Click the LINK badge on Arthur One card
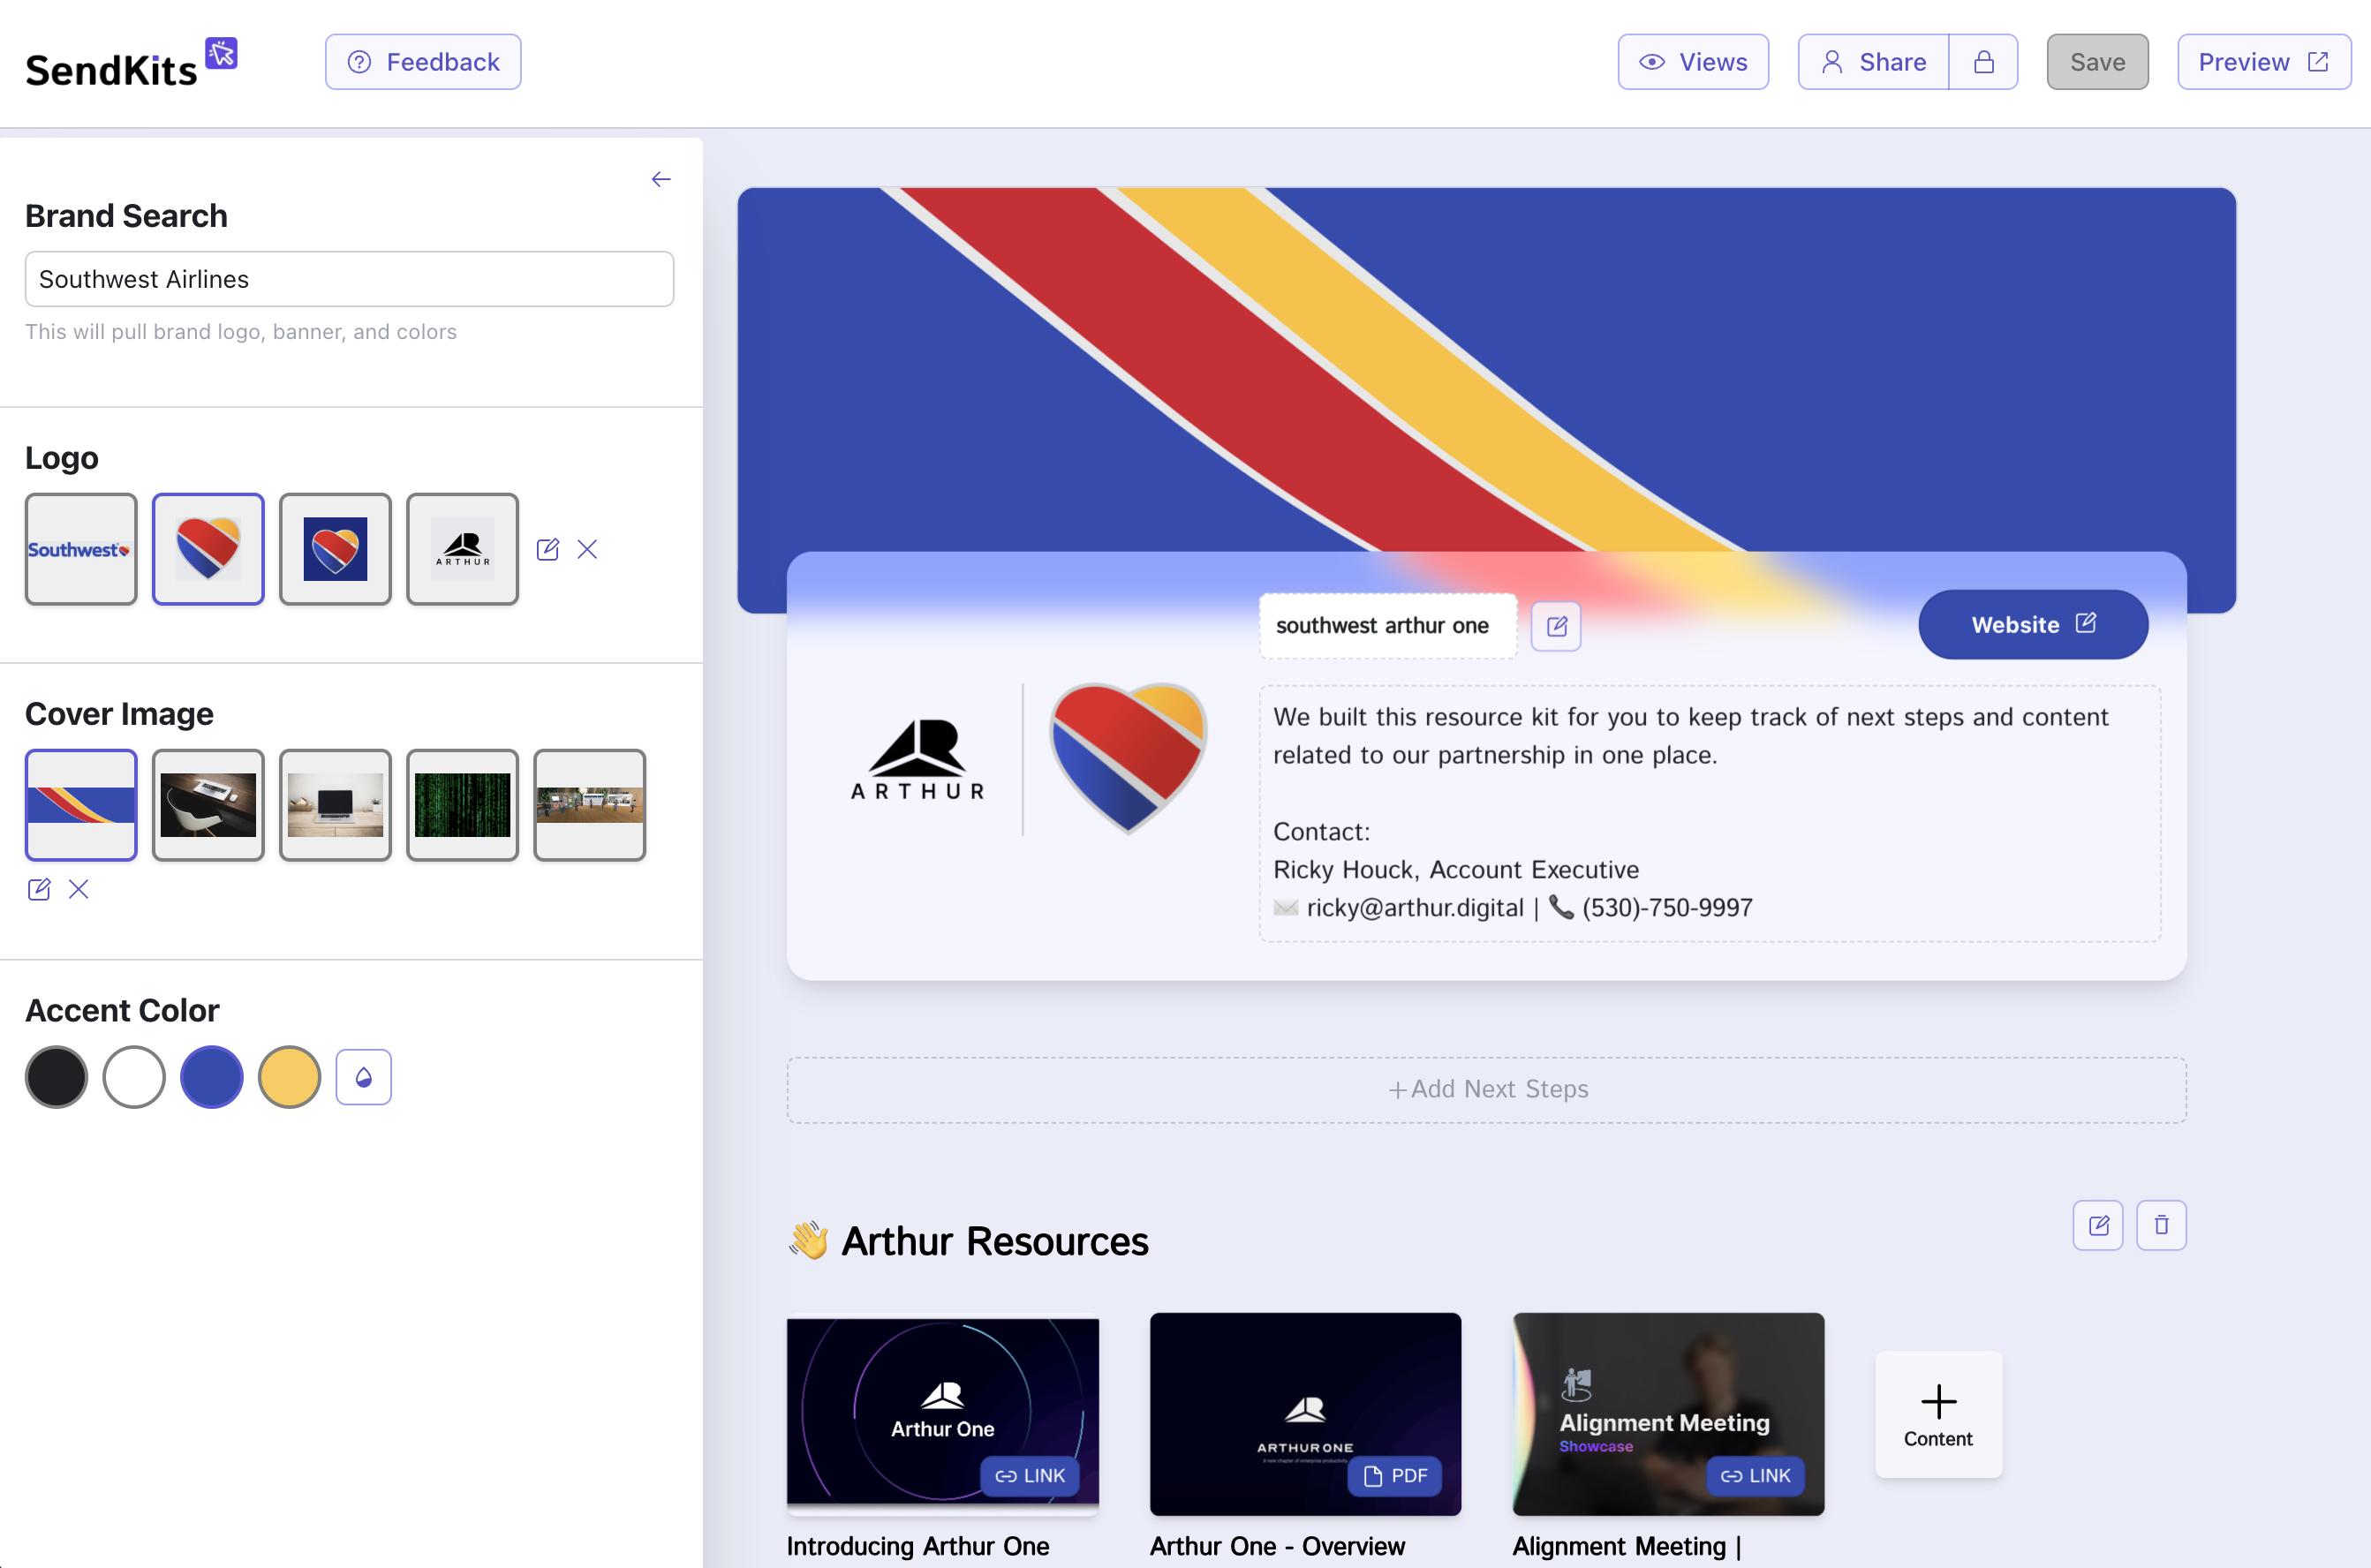Image resolution: width=2371 pixels, height=1568 pixels. coord(1030,1476)
